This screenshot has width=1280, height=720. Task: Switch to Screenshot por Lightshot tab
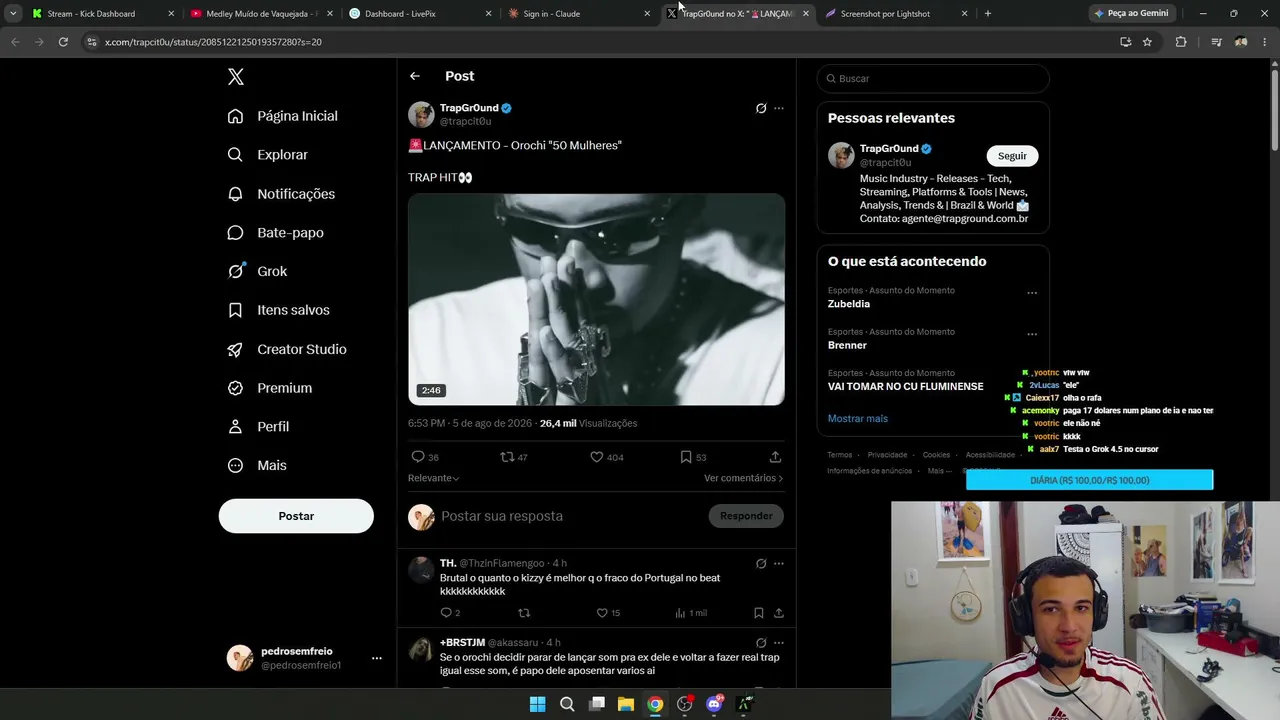897,14
